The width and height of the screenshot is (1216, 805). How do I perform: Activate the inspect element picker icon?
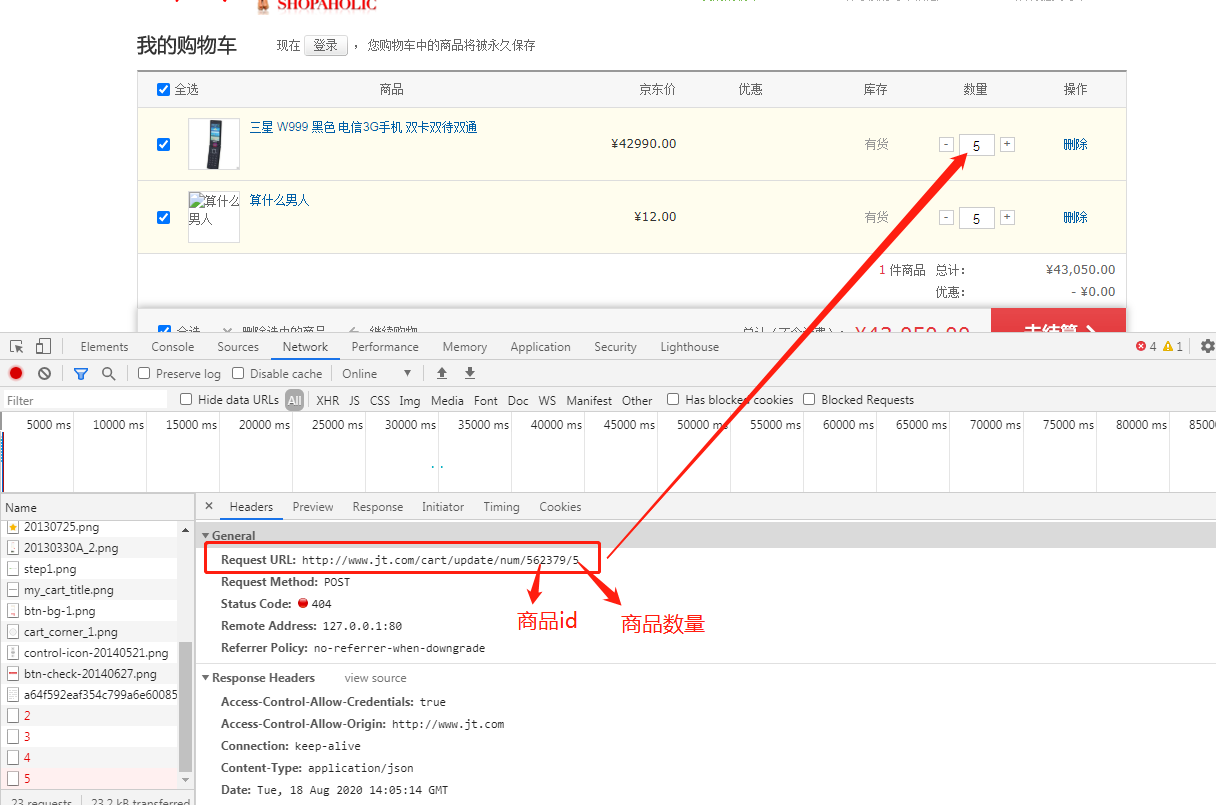(x=17, y=346)
